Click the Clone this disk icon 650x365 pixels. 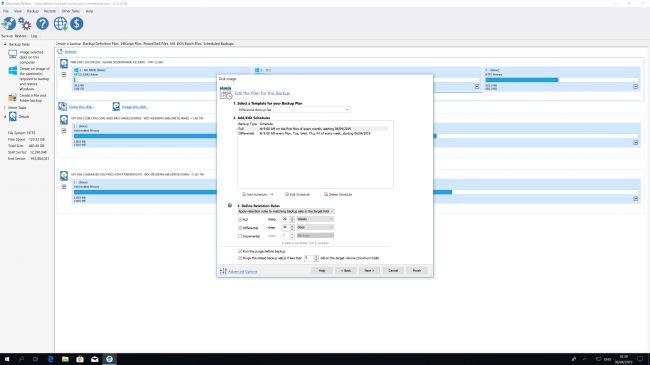coord(63,107)
